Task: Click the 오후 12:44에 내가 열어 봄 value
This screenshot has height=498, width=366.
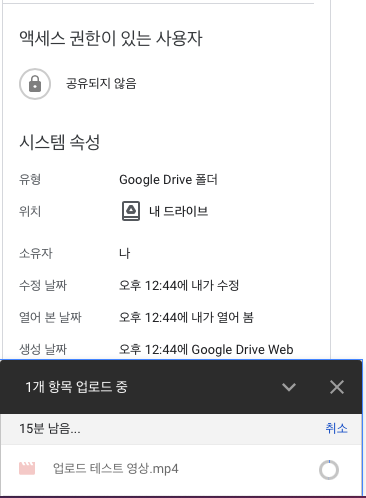Action: pos(186,317)
